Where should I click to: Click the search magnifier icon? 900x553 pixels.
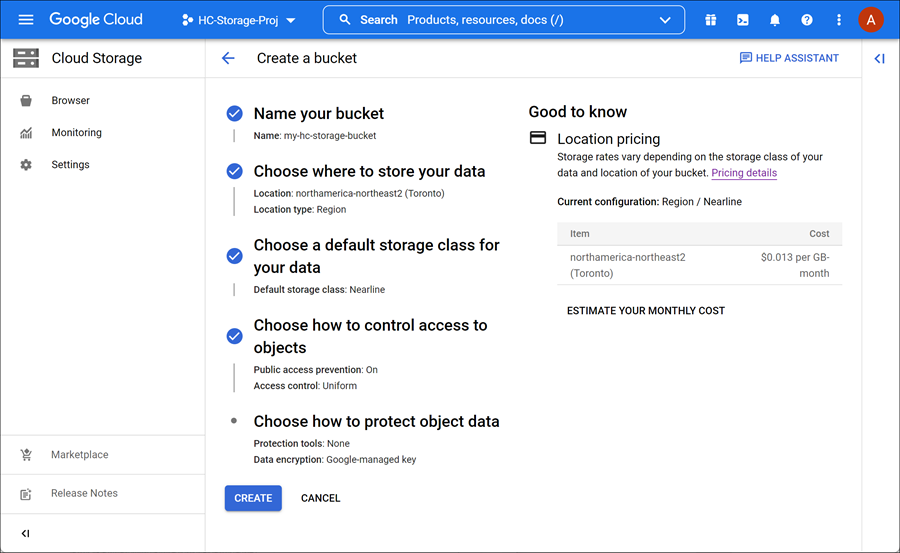(344, 20)
